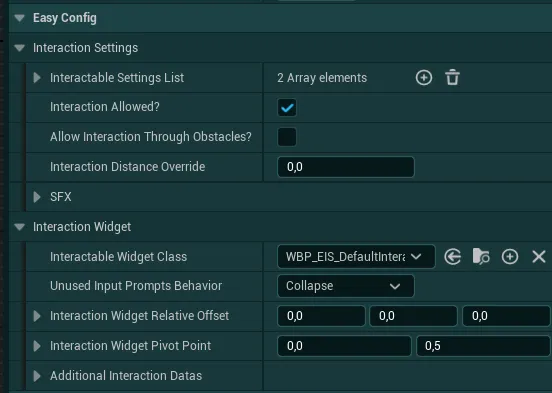552x393 pixels.
Task: Expand Additional Interaction Datas row
Action: pos(37,376)
